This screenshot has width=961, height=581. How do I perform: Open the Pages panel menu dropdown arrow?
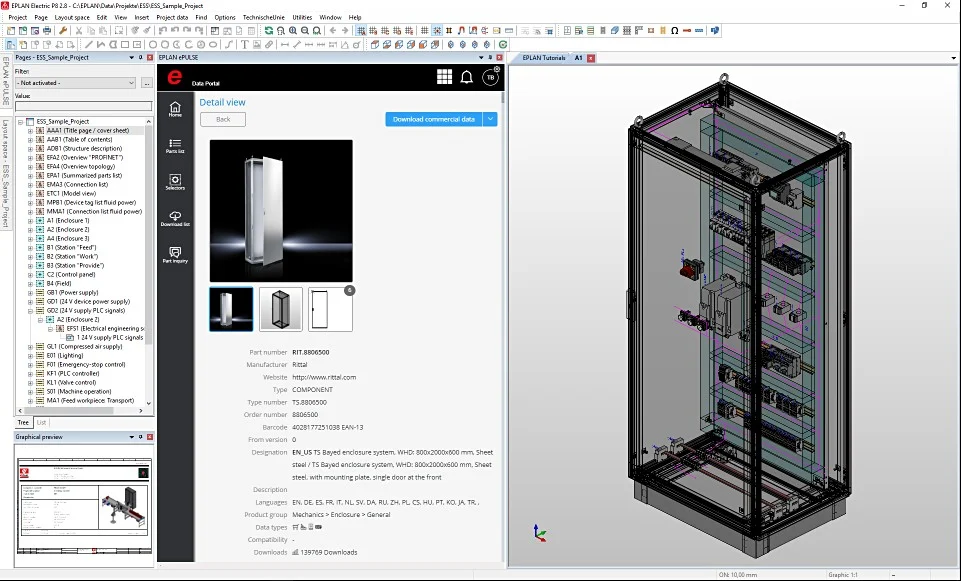click(131, 58)
